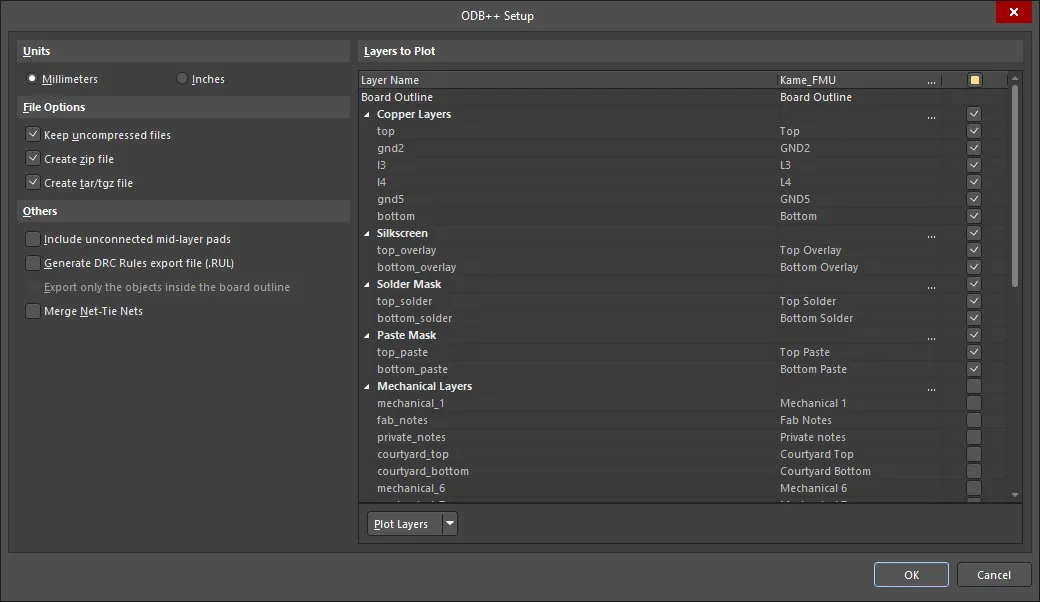This screenshot has height=602, width=1040.
Task: Uncheck the gnd2 layer plot checkbox
Action: pyautogui.click(x=974, y=148)
